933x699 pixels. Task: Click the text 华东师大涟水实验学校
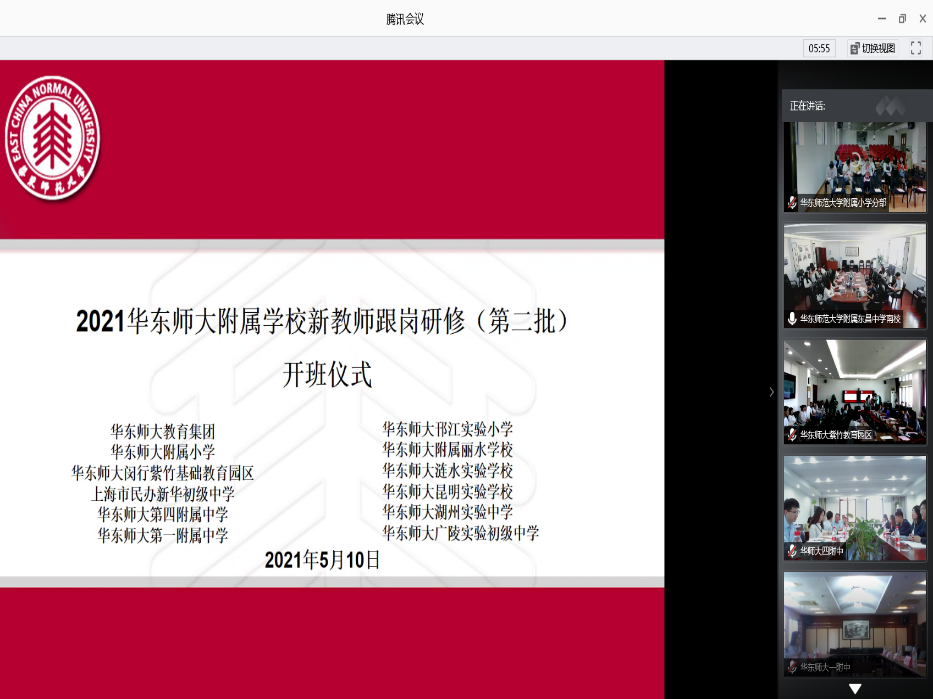click(x=447, y=471)
